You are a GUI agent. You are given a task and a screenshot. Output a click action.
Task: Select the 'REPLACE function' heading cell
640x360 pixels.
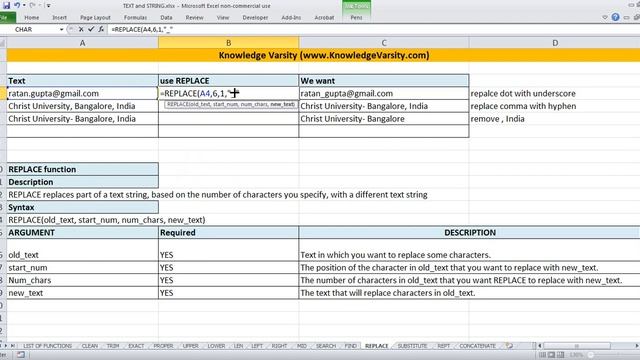[x=82, y=169]
